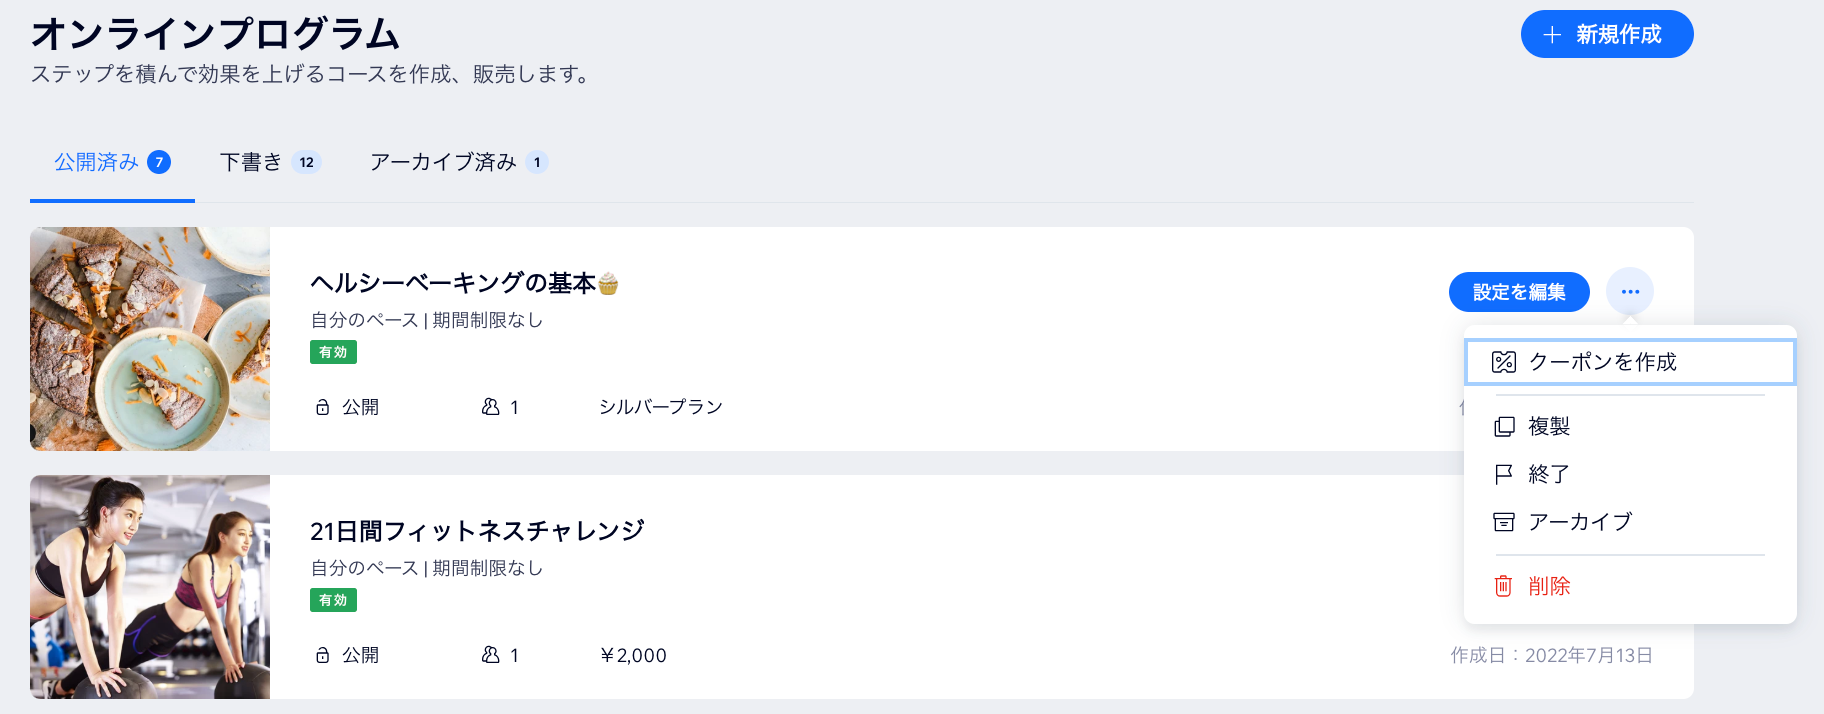Open the three-dot more options menu
Screen dimensions: 1824x714
tap(1631, 292)
